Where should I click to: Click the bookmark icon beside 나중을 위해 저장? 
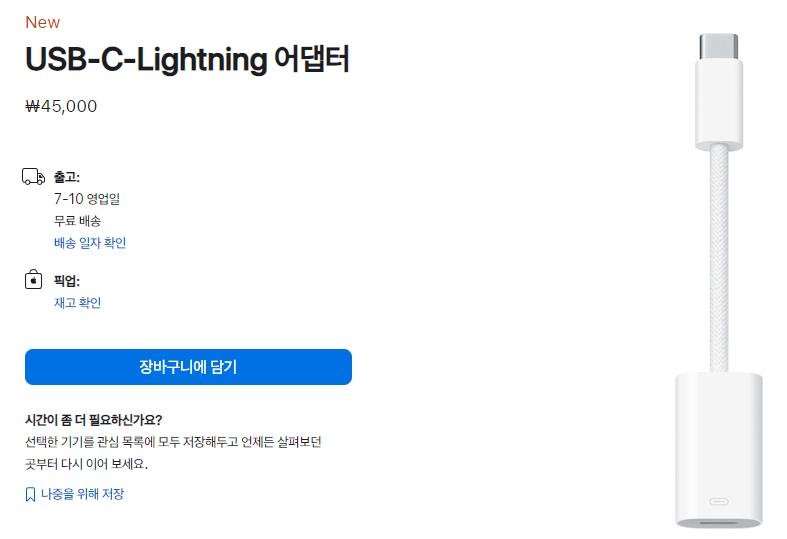click(30, 494)
